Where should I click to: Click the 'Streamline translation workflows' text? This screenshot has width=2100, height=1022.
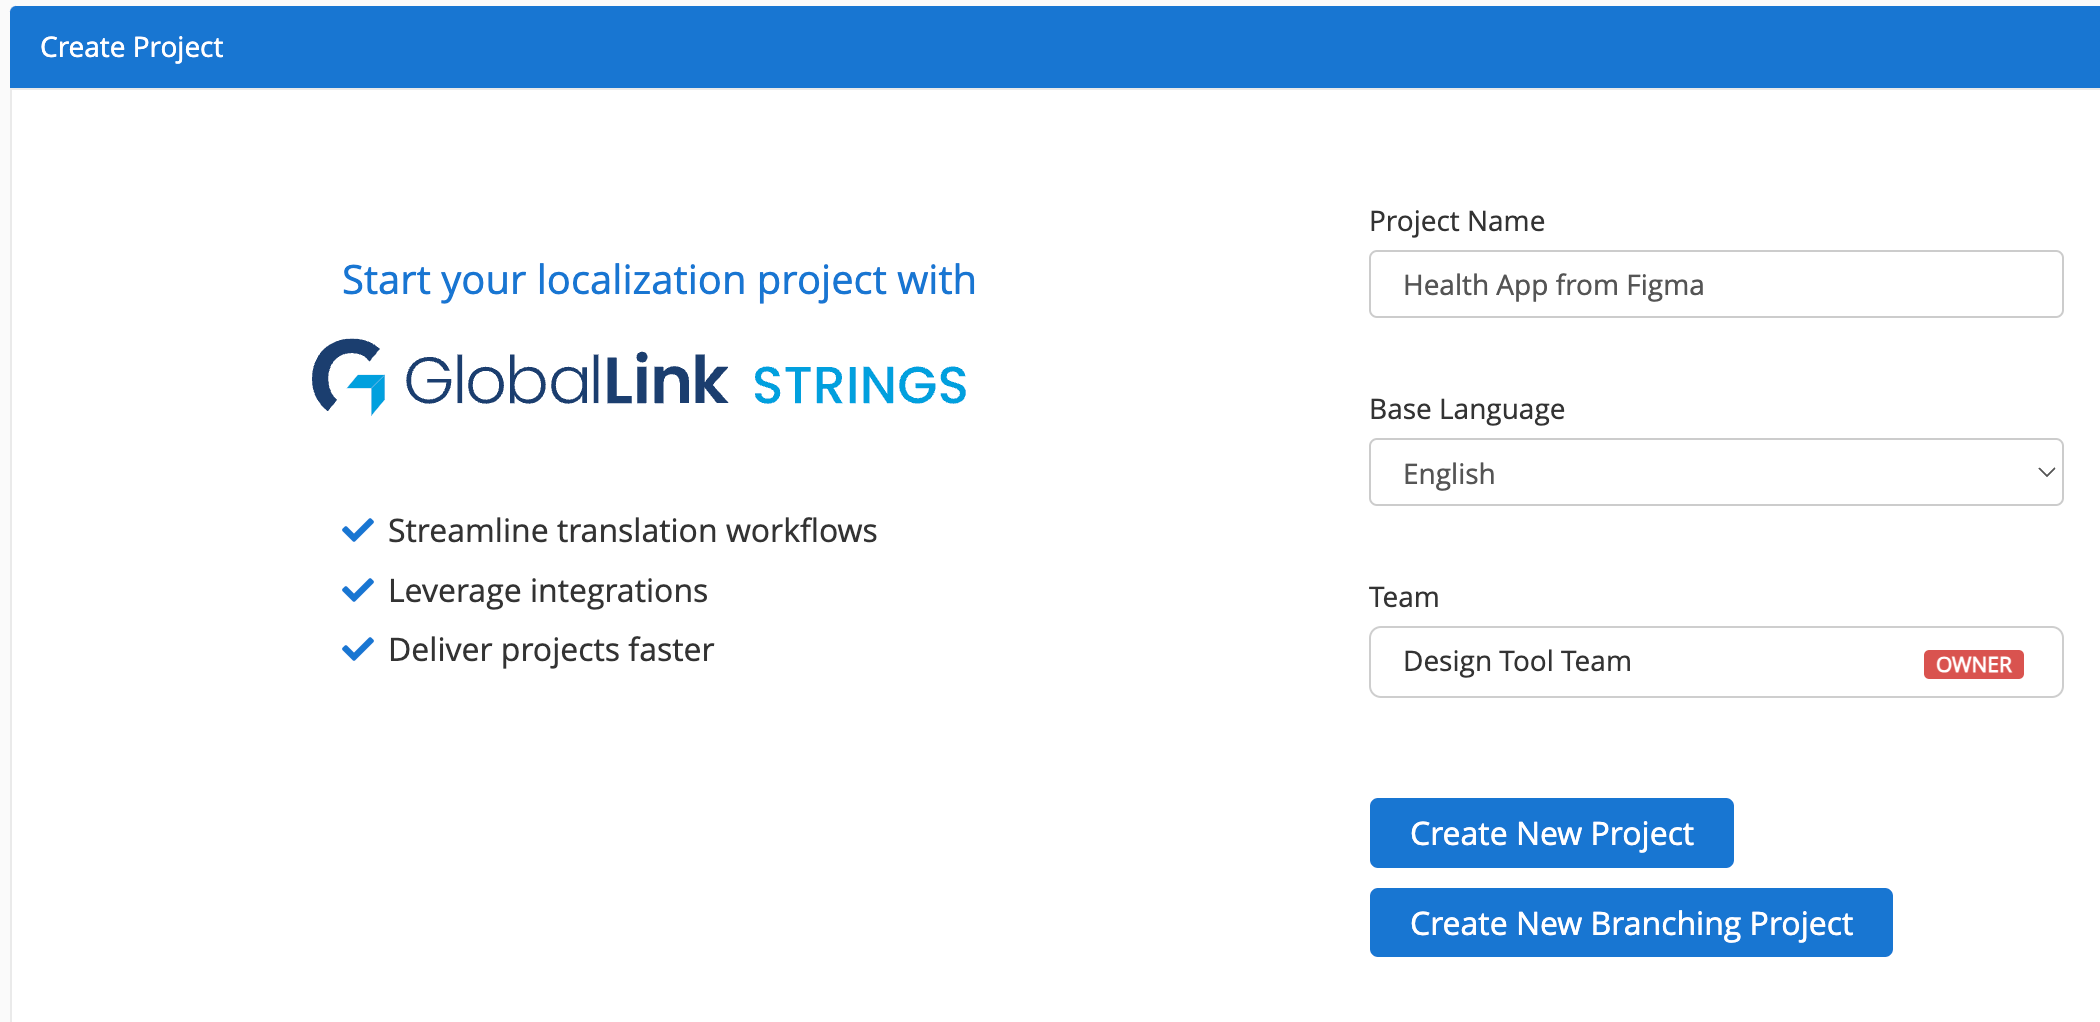632,530
